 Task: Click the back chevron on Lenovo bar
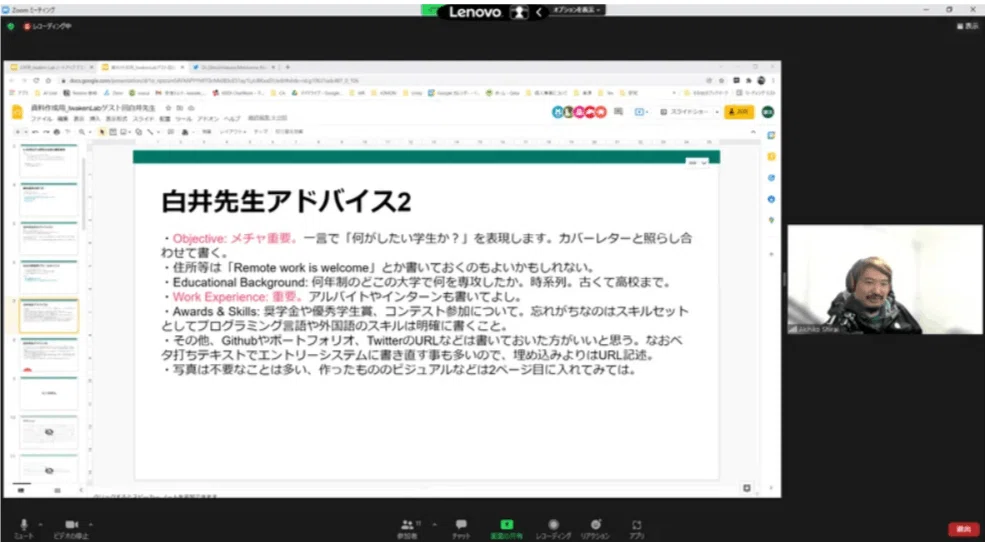point(538,12)
